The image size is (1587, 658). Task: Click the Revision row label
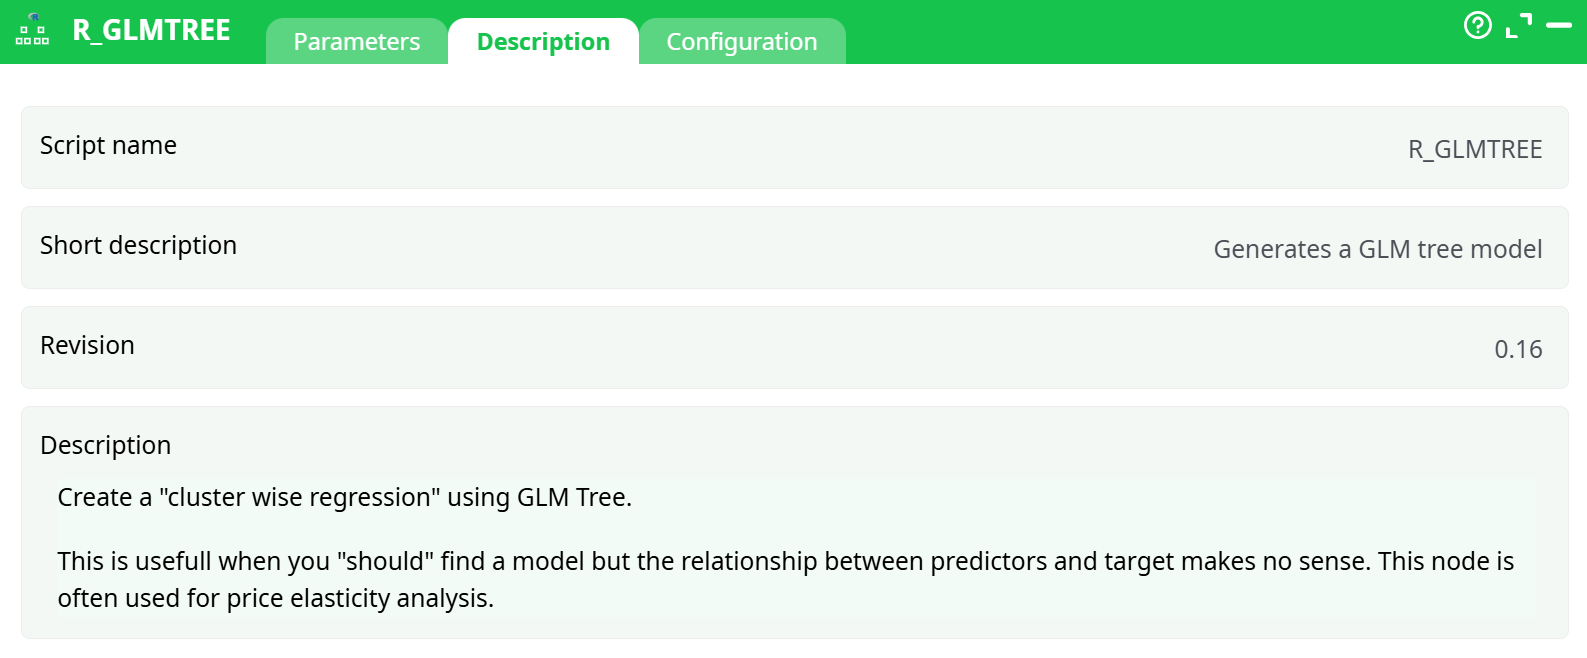coord(88,345)
